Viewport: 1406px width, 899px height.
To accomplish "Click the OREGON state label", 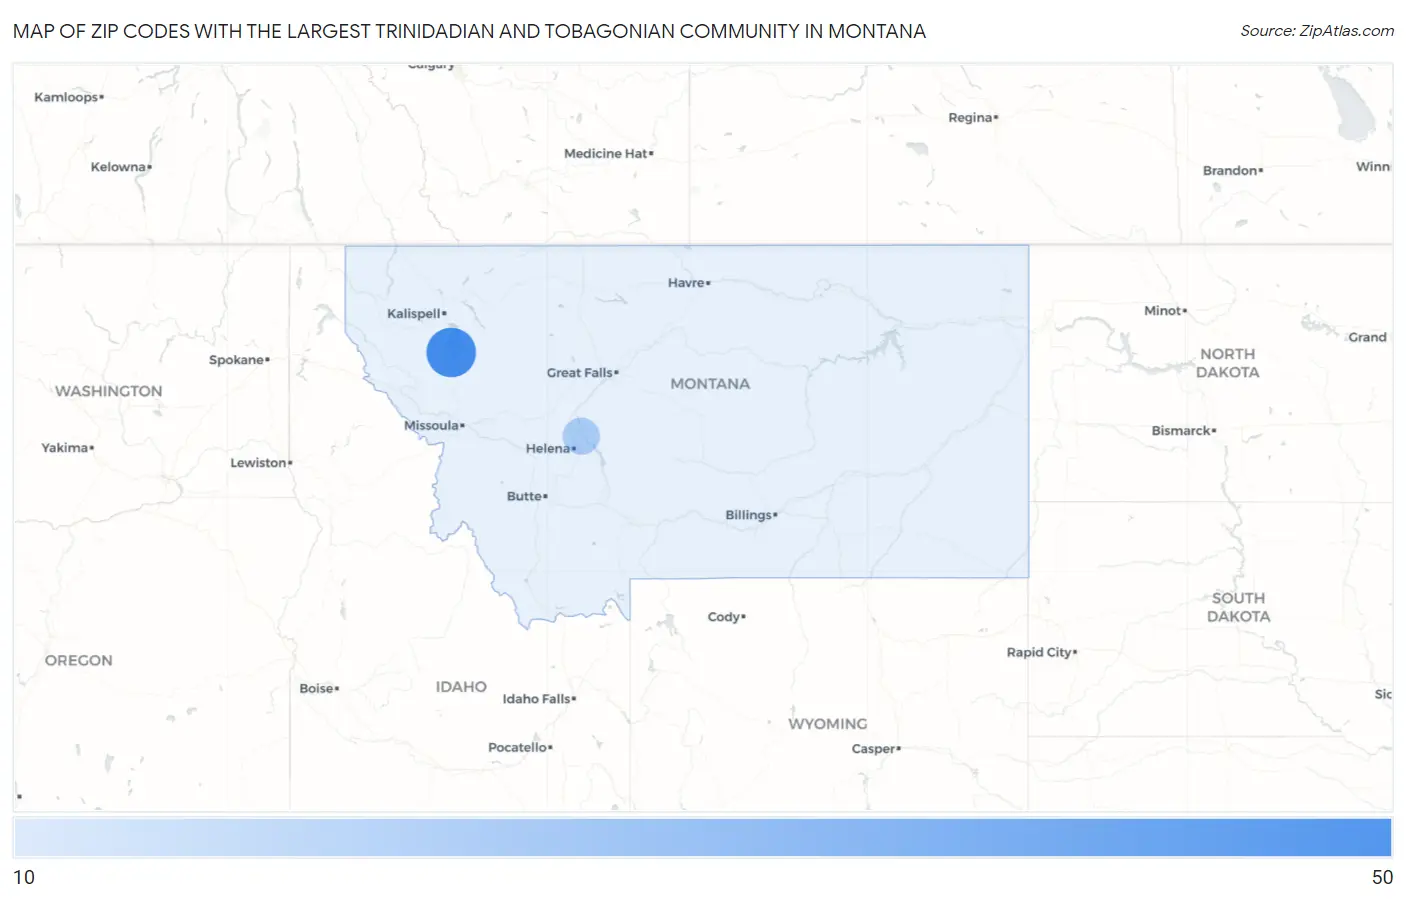I will coord(78,660).
